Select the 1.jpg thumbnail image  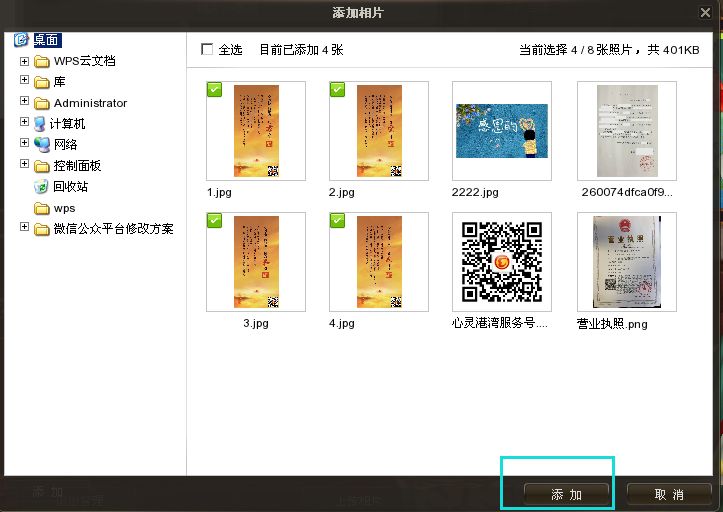pyautogui.click(x=256, y=131)
